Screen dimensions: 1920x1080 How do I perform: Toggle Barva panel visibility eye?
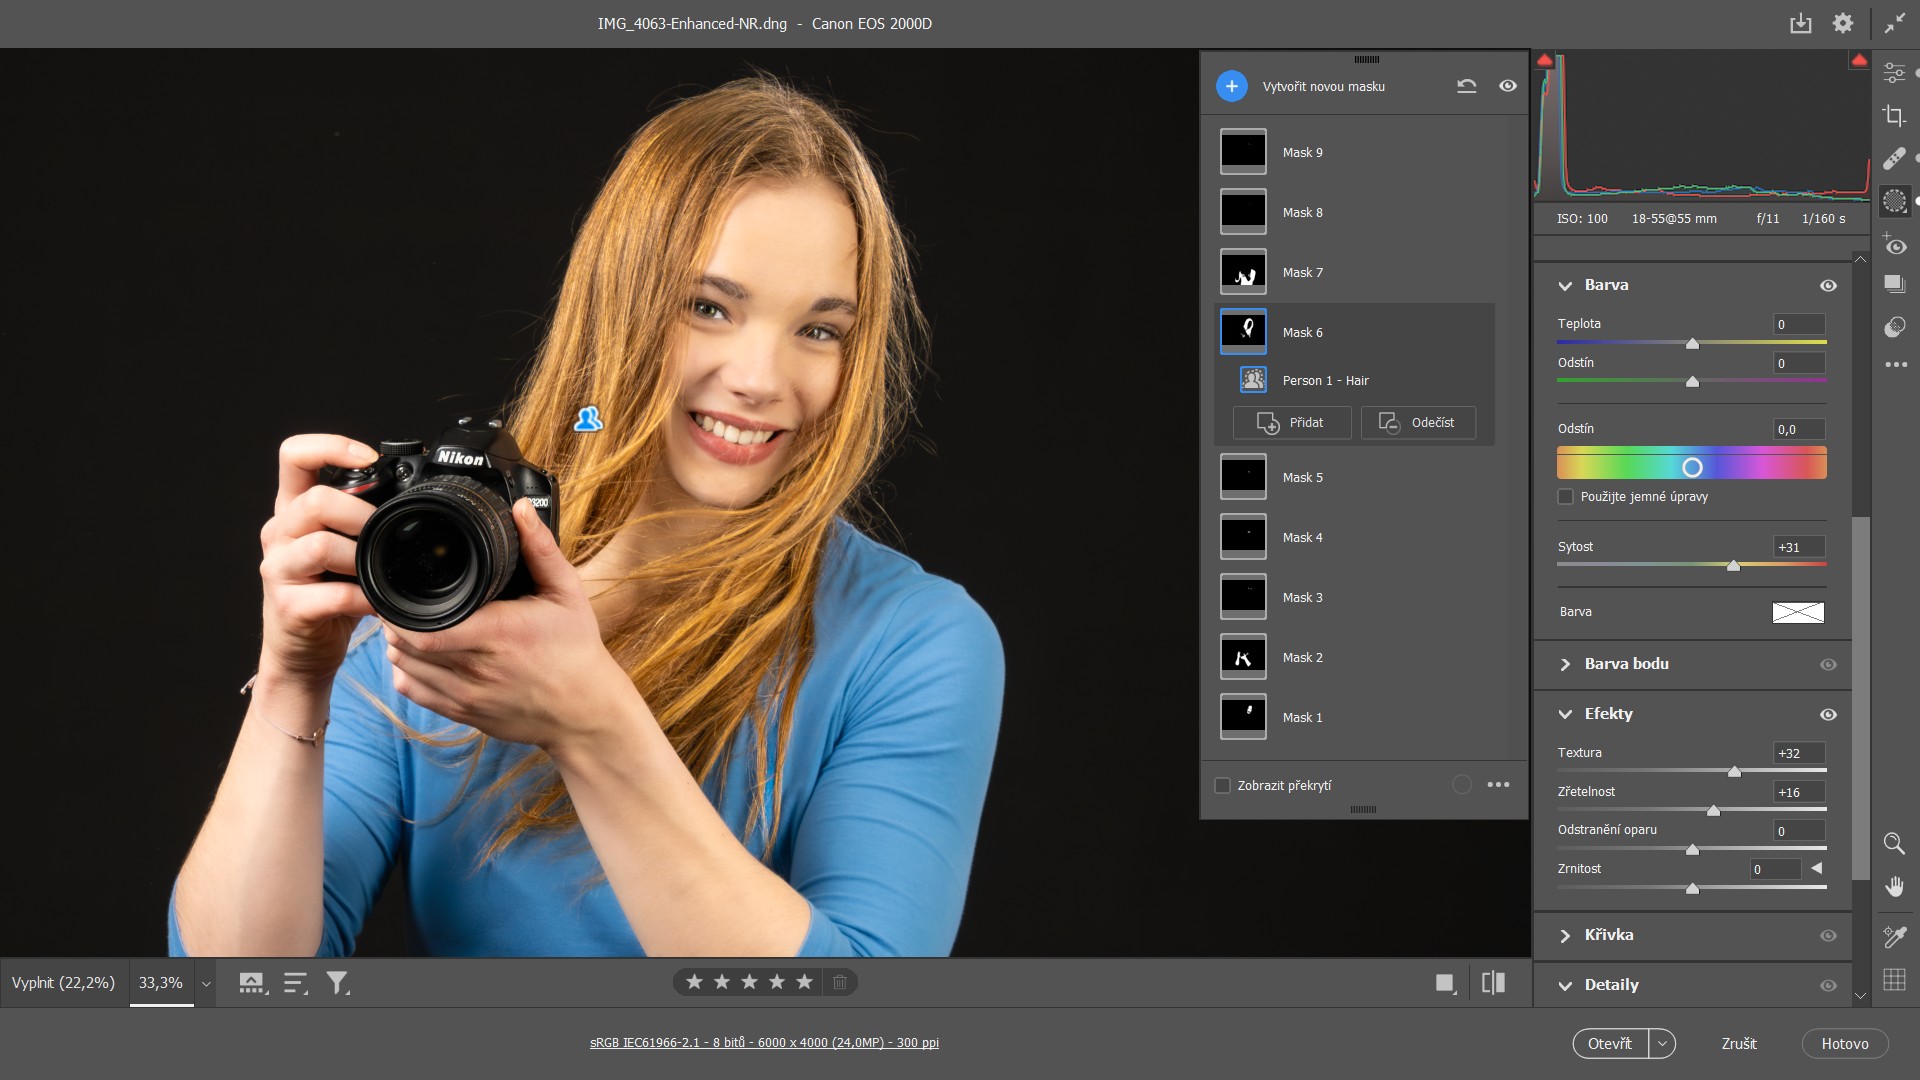pyautogui.click(x=1828, y=286)
